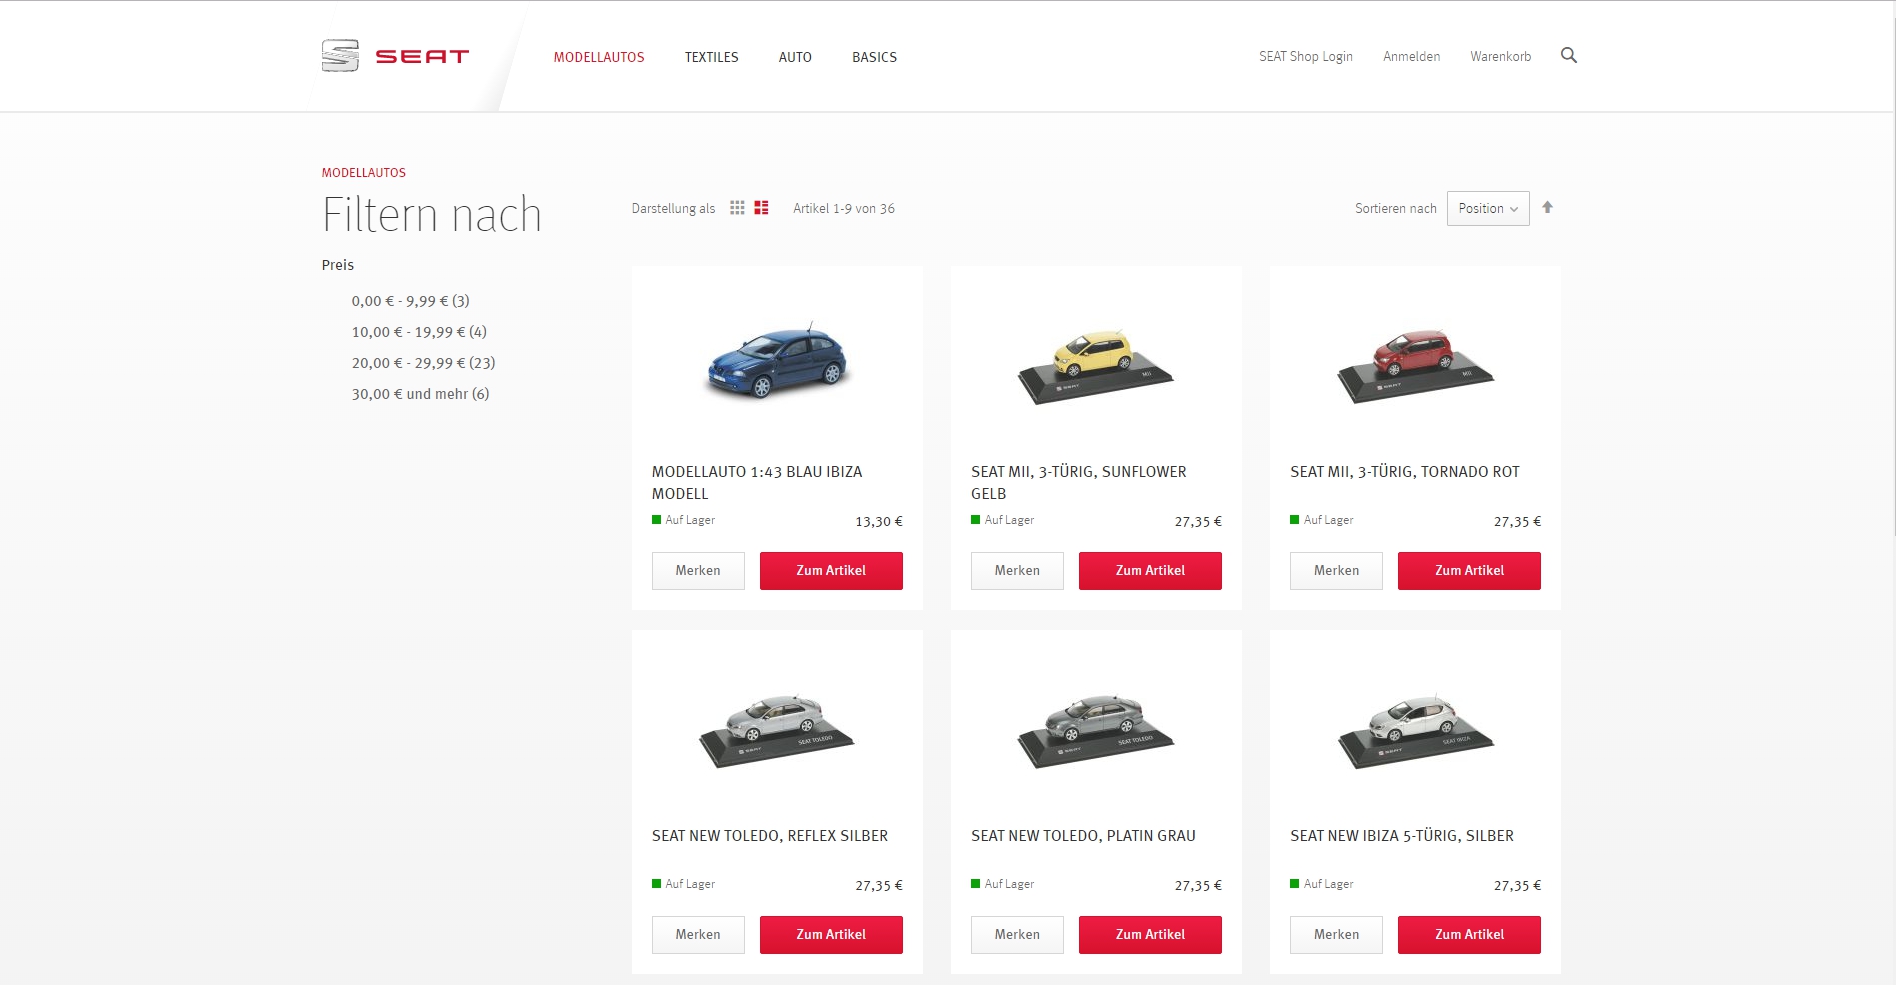Open TEXTILES menu
This screenshot has width=1896, height=985.
(711, 57)
